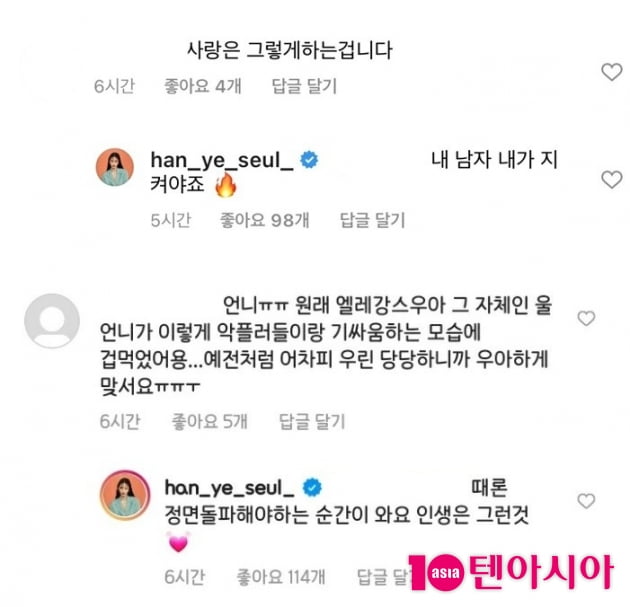Click han_ye_seul_ username in pink heart reply
The width and height of the screenshot is (630, 607).
coord(229,488)
